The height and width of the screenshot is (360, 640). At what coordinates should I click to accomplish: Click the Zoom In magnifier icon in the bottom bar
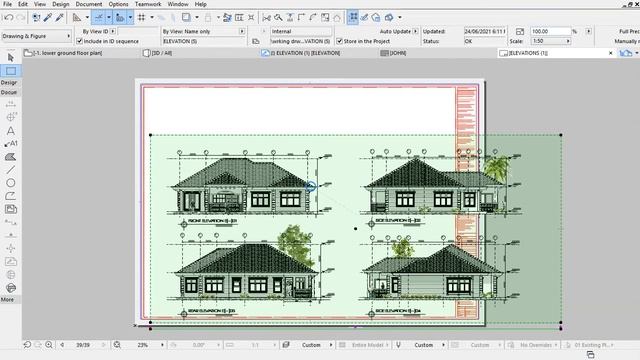click(x=49, y=345)
